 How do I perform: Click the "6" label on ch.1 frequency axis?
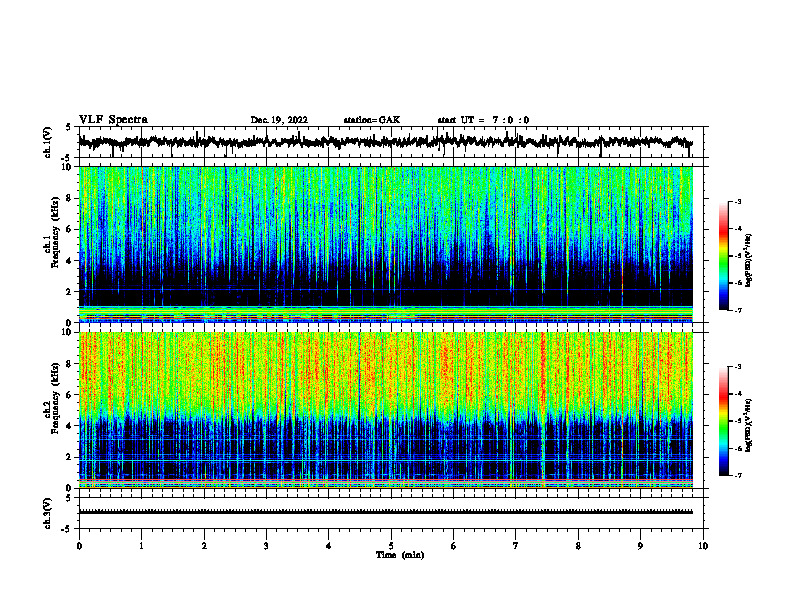[x=70, y=229]
